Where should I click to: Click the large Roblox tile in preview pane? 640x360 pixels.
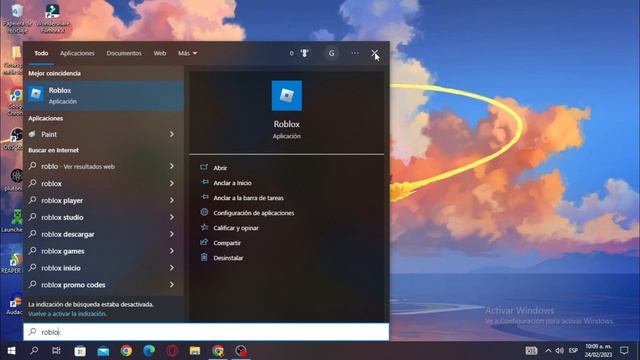(x=287, y=96)
